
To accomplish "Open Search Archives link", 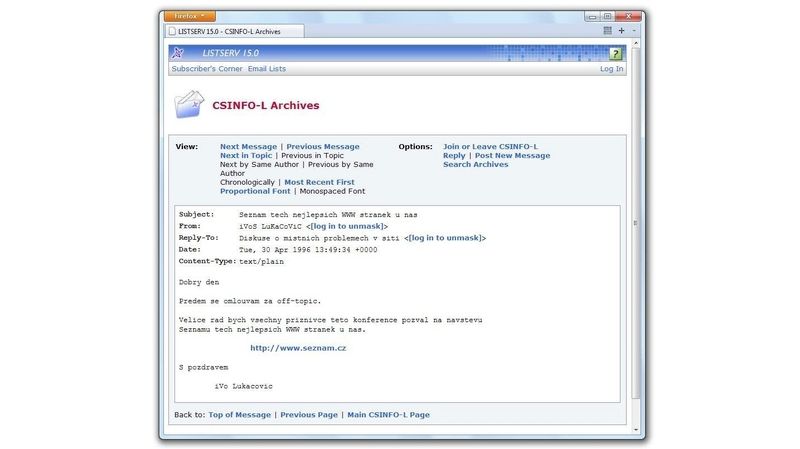I will (x=476, y=165).
